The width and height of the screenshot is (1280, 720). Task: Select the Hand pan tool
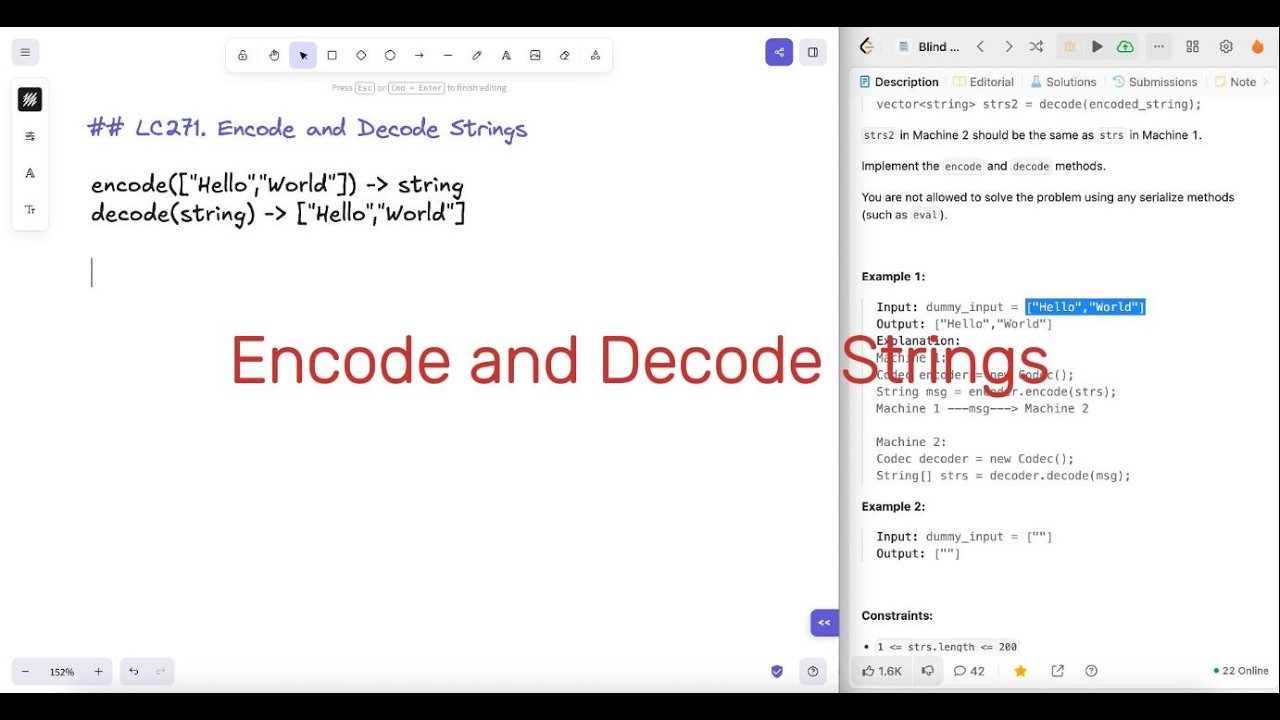coord(274,55)
